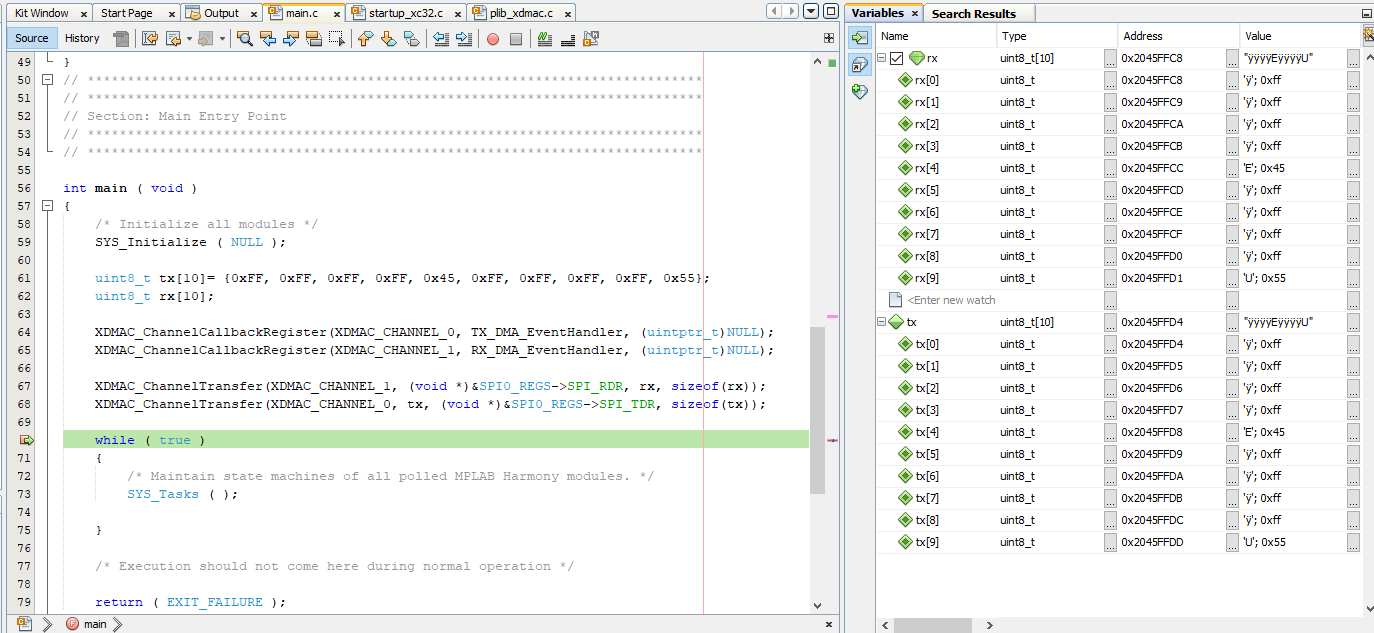This screenshot has width=1374, height=633.
Task: Open the Back button history dropdown
Action: 189,38
